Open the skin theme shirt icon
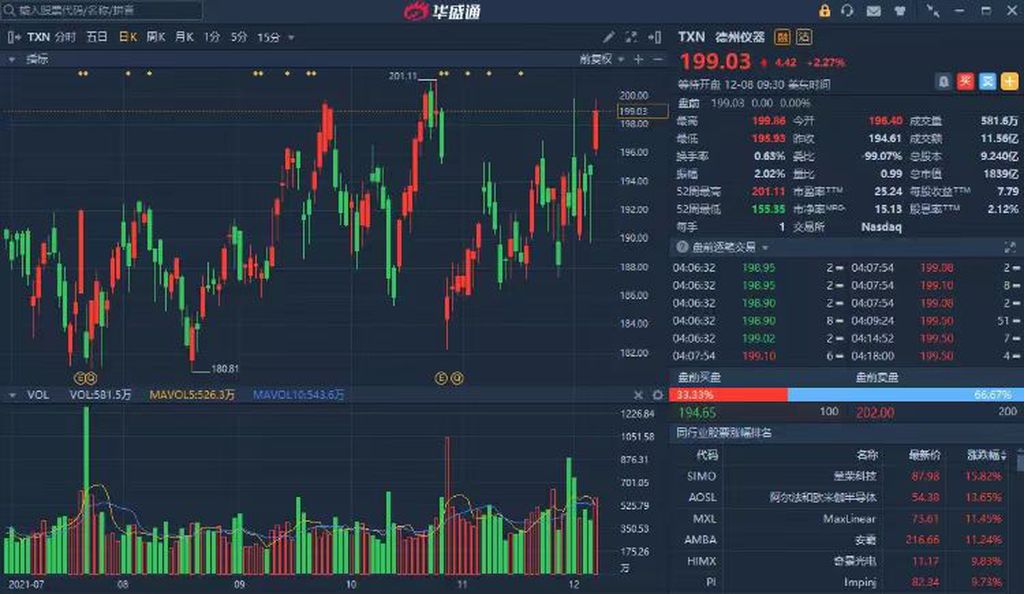Viewport: 1024px width, 594px height. click(900, 10)
